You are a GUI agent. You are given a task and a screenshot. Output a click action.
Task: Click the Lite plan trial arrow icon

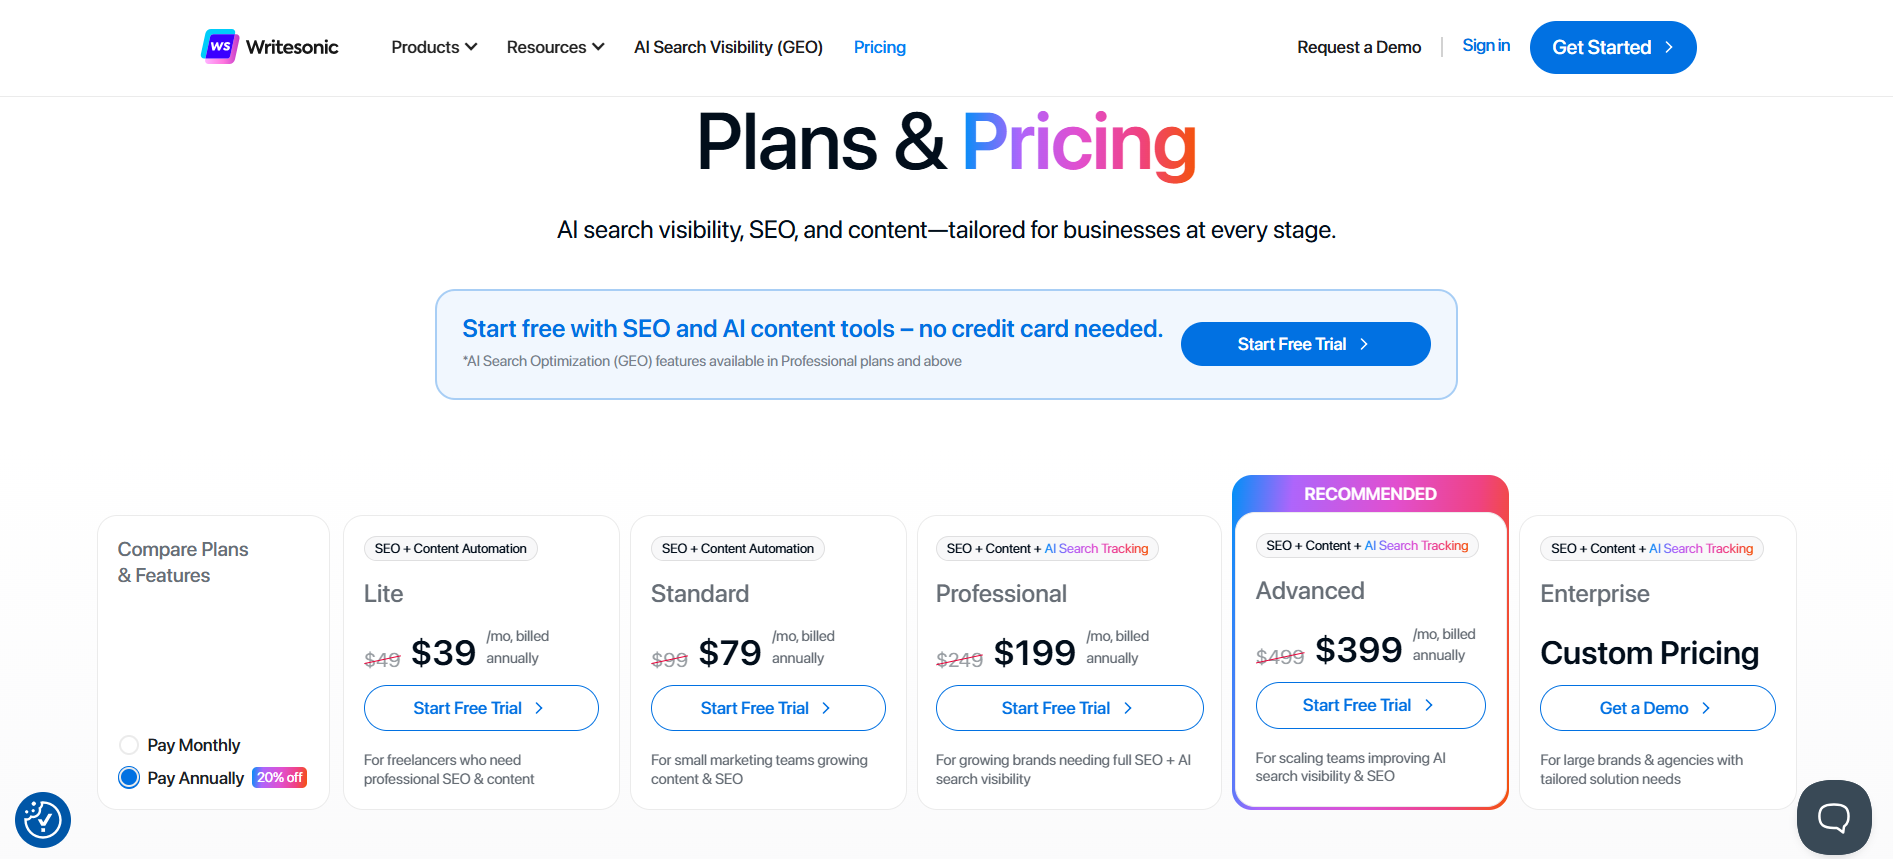tap(539, 708)
